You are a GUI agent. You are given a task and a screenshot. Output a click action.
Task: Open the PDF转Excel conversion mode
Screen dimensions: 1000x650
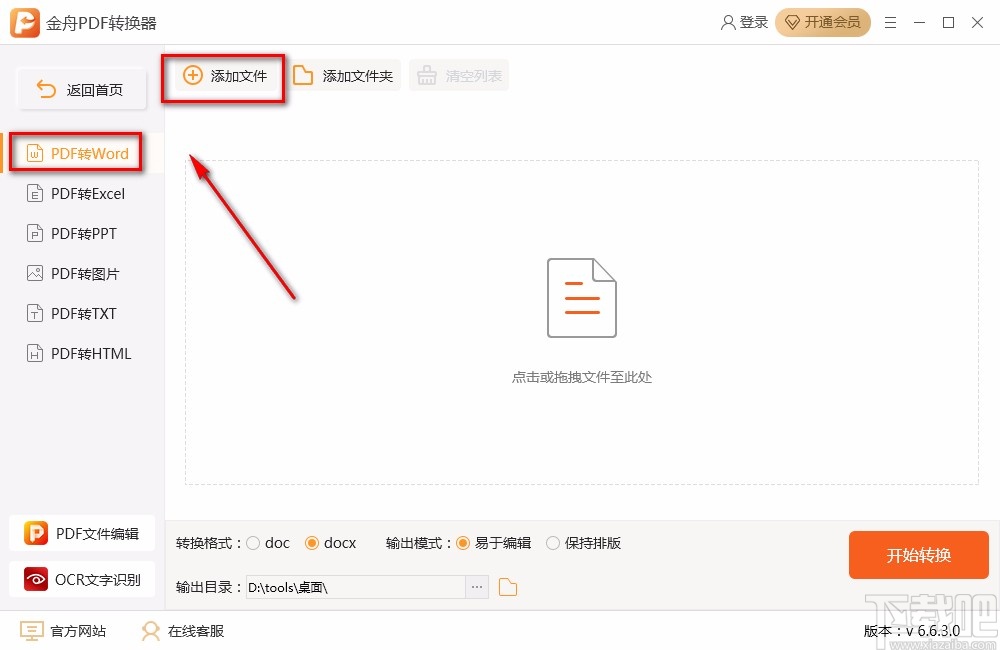point(86,193)
